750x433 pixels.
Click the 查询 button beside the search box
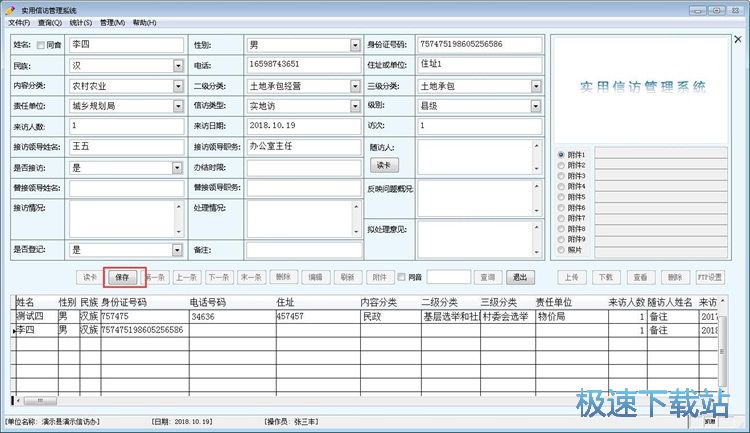coord(488,277)
